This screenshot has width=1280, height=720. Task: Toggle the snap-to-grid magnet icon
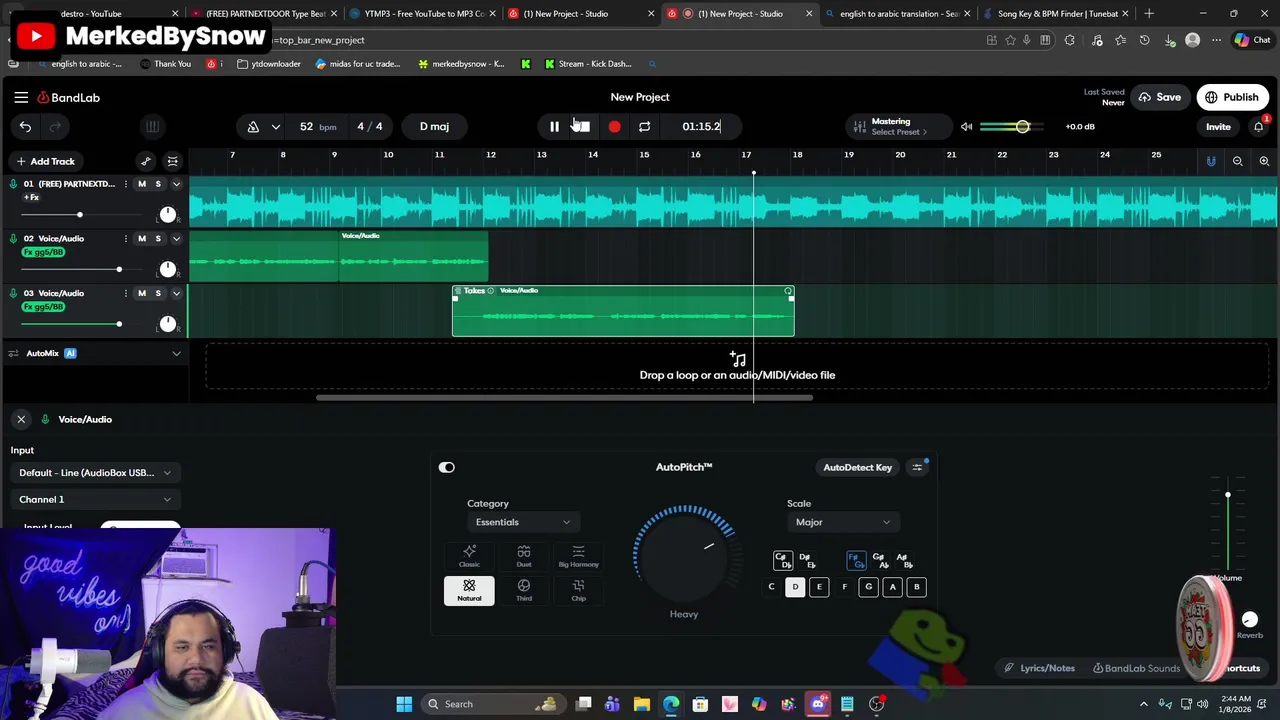(1211, 161)
